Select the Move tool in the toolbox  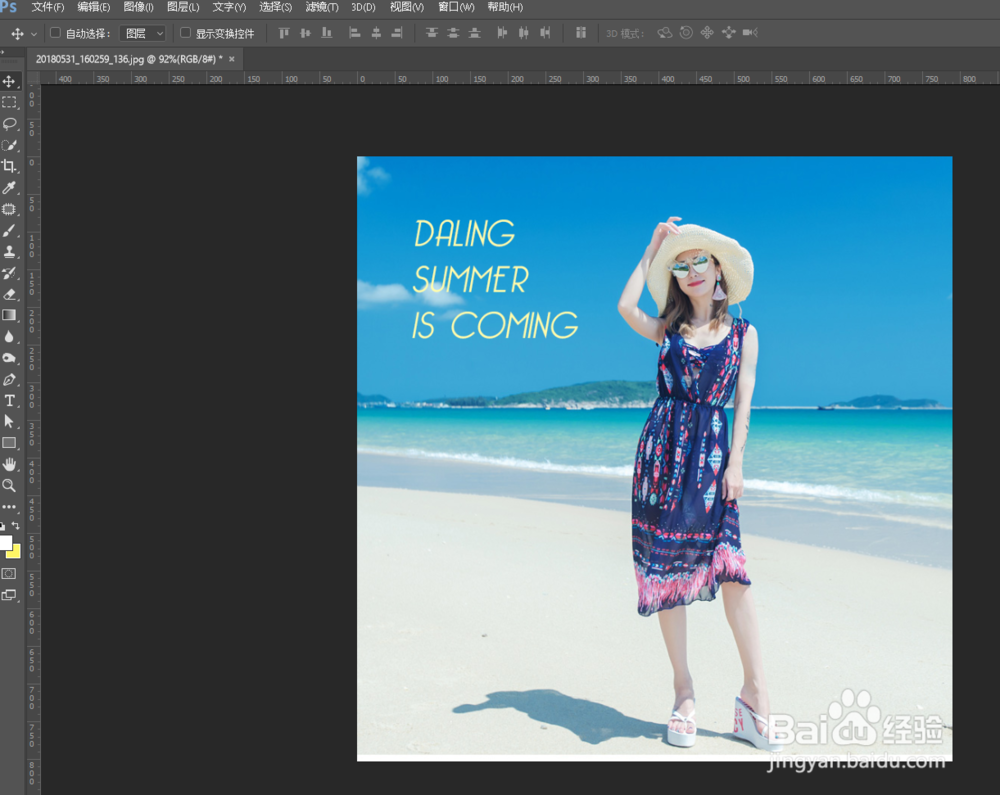(9, 81)
